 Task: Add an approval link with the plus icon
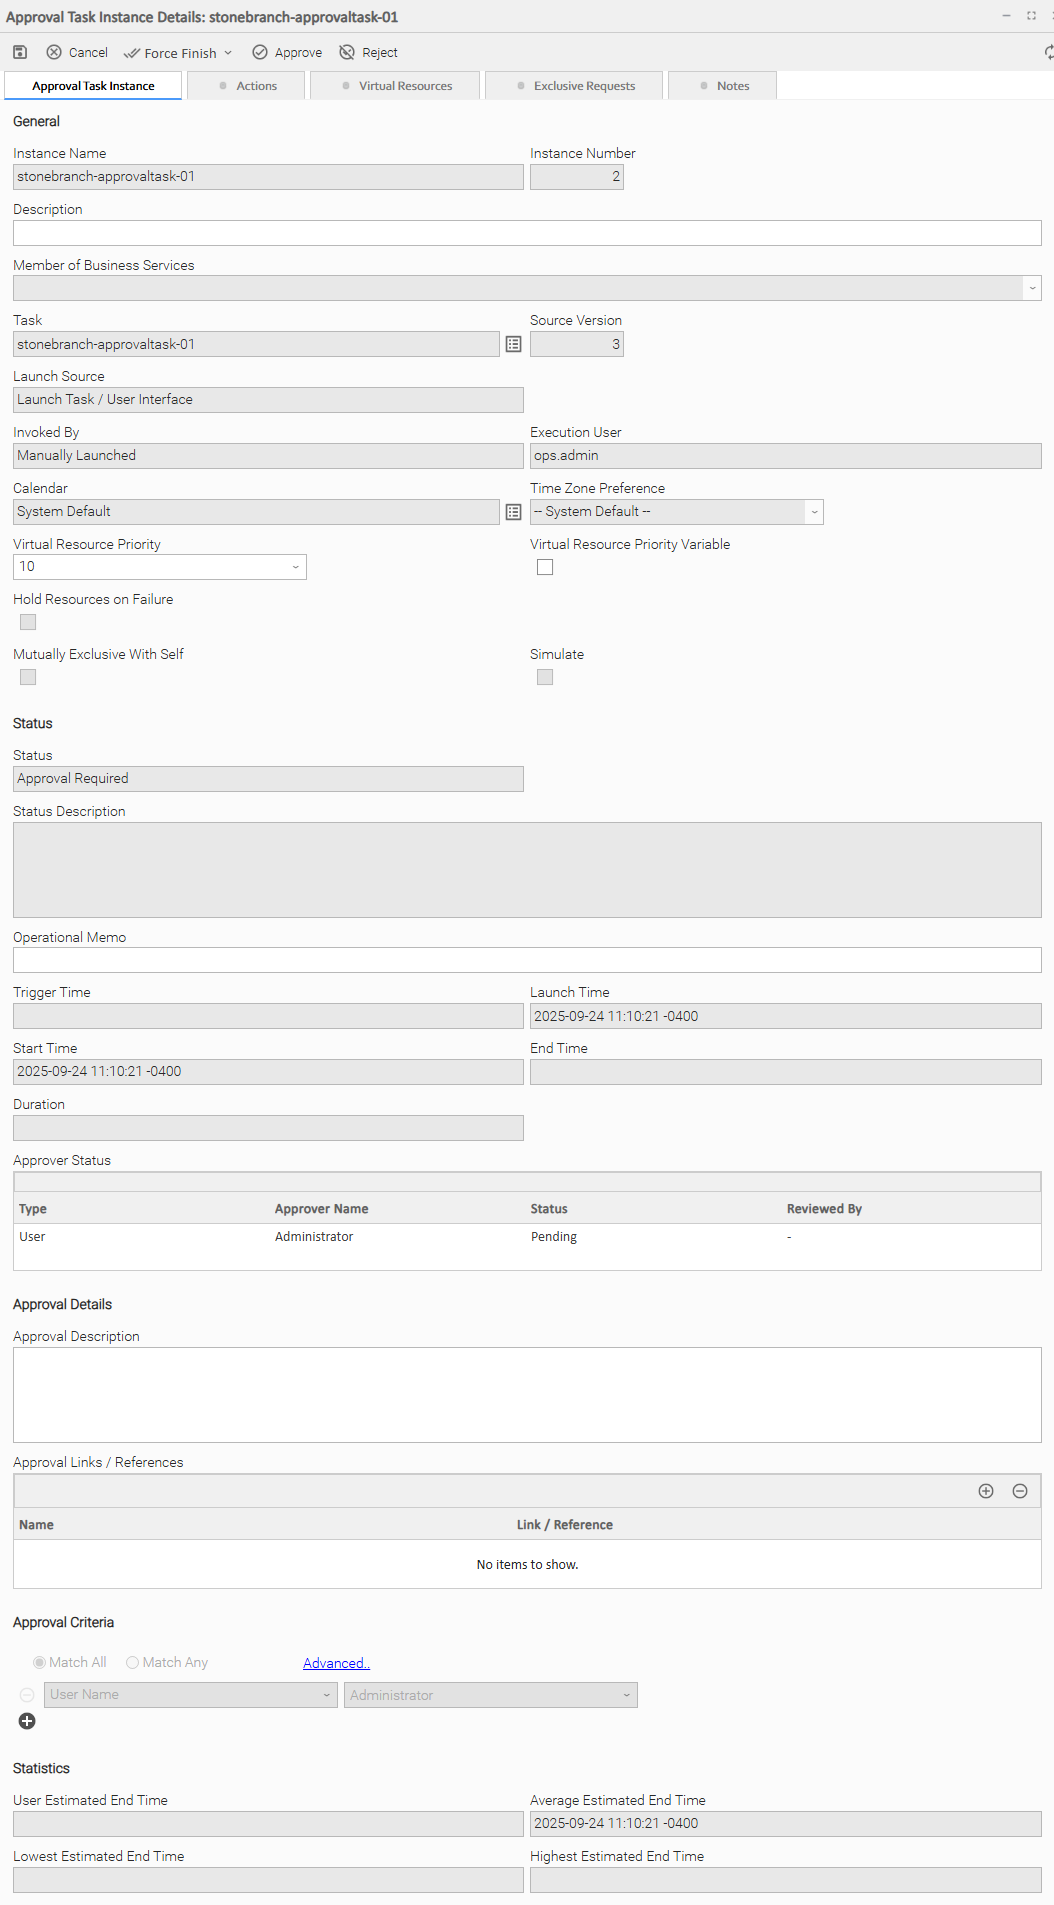(x=986, y=1491)
